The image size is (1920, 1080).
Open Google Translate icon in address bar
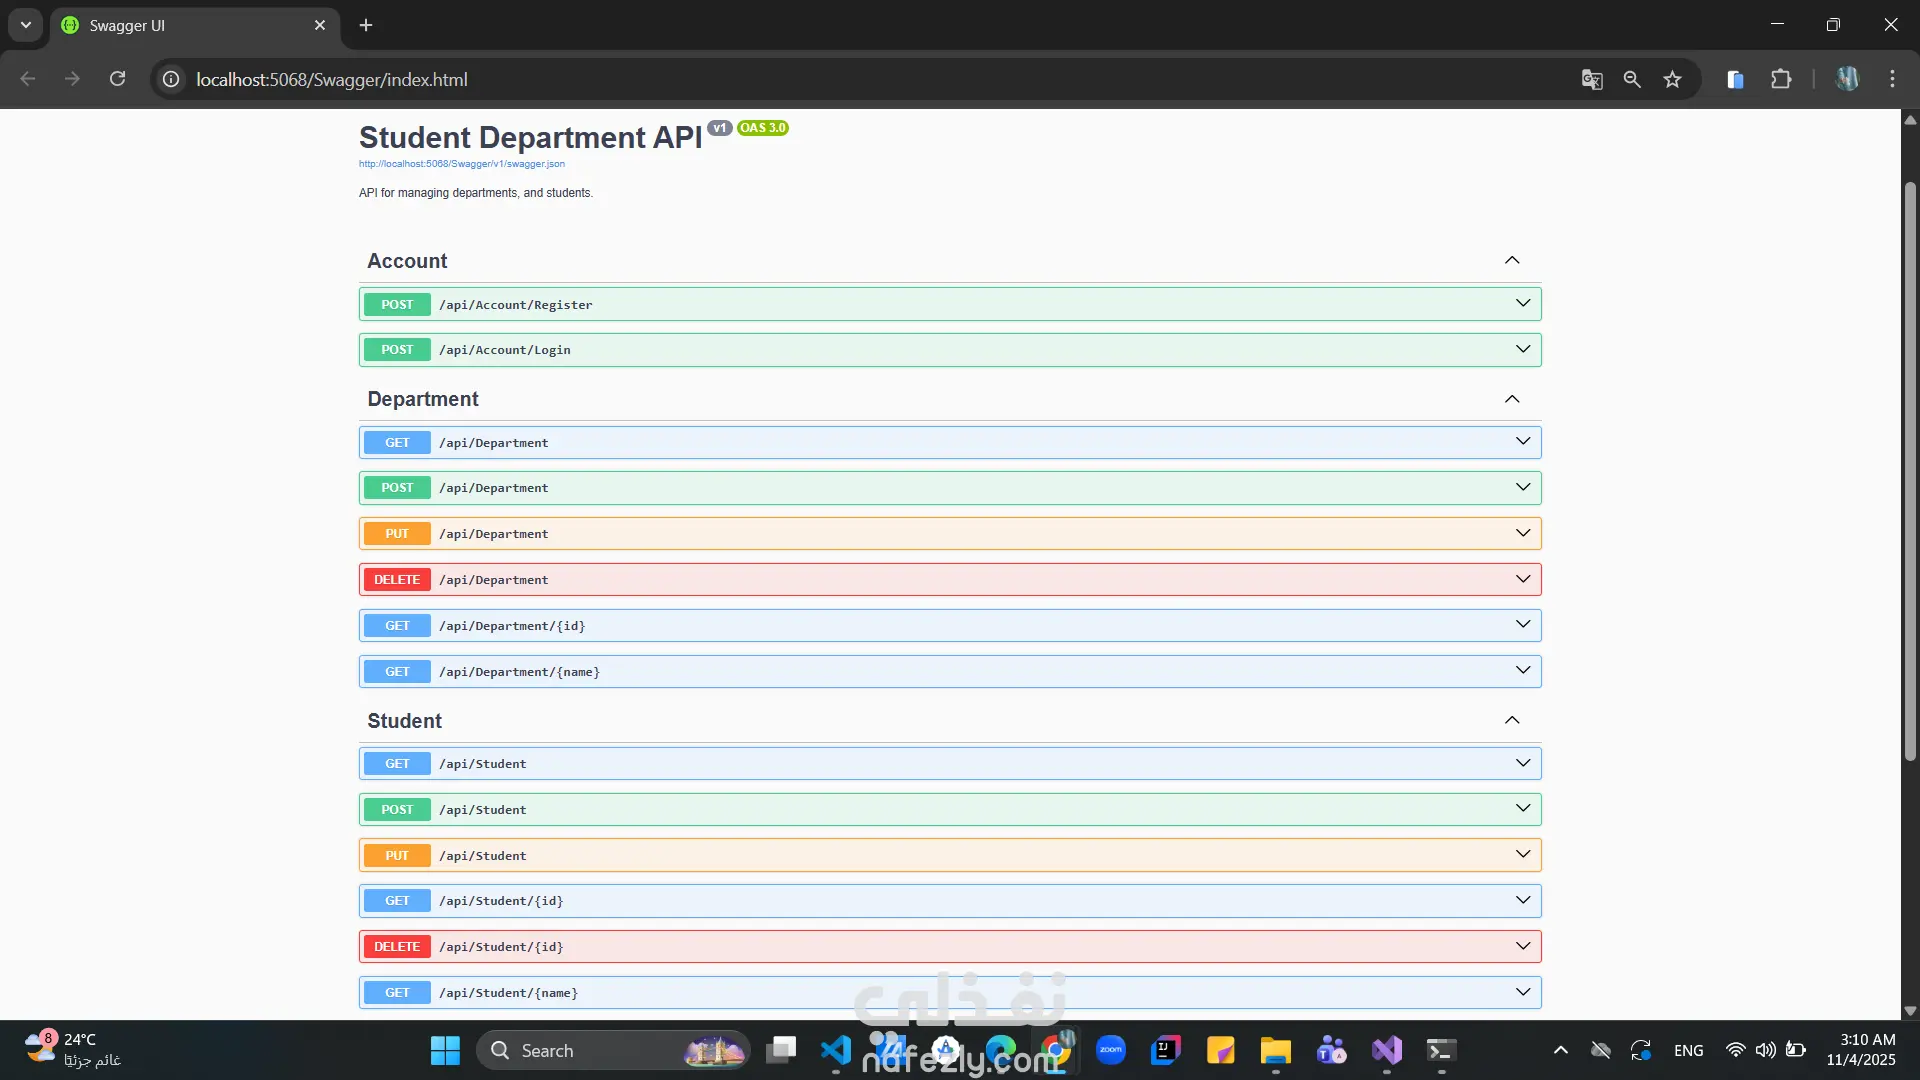[1592, 79]
